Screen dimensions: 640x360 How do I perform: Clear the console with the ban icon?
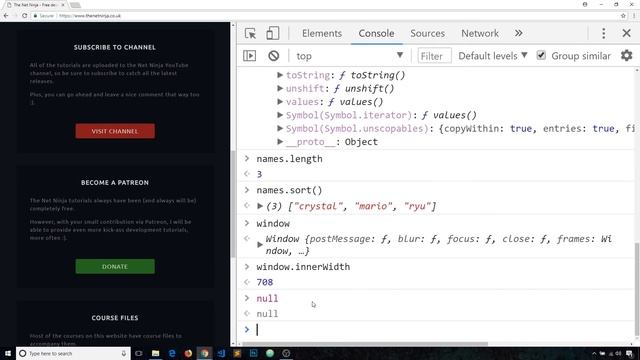(x=273, y=56)
